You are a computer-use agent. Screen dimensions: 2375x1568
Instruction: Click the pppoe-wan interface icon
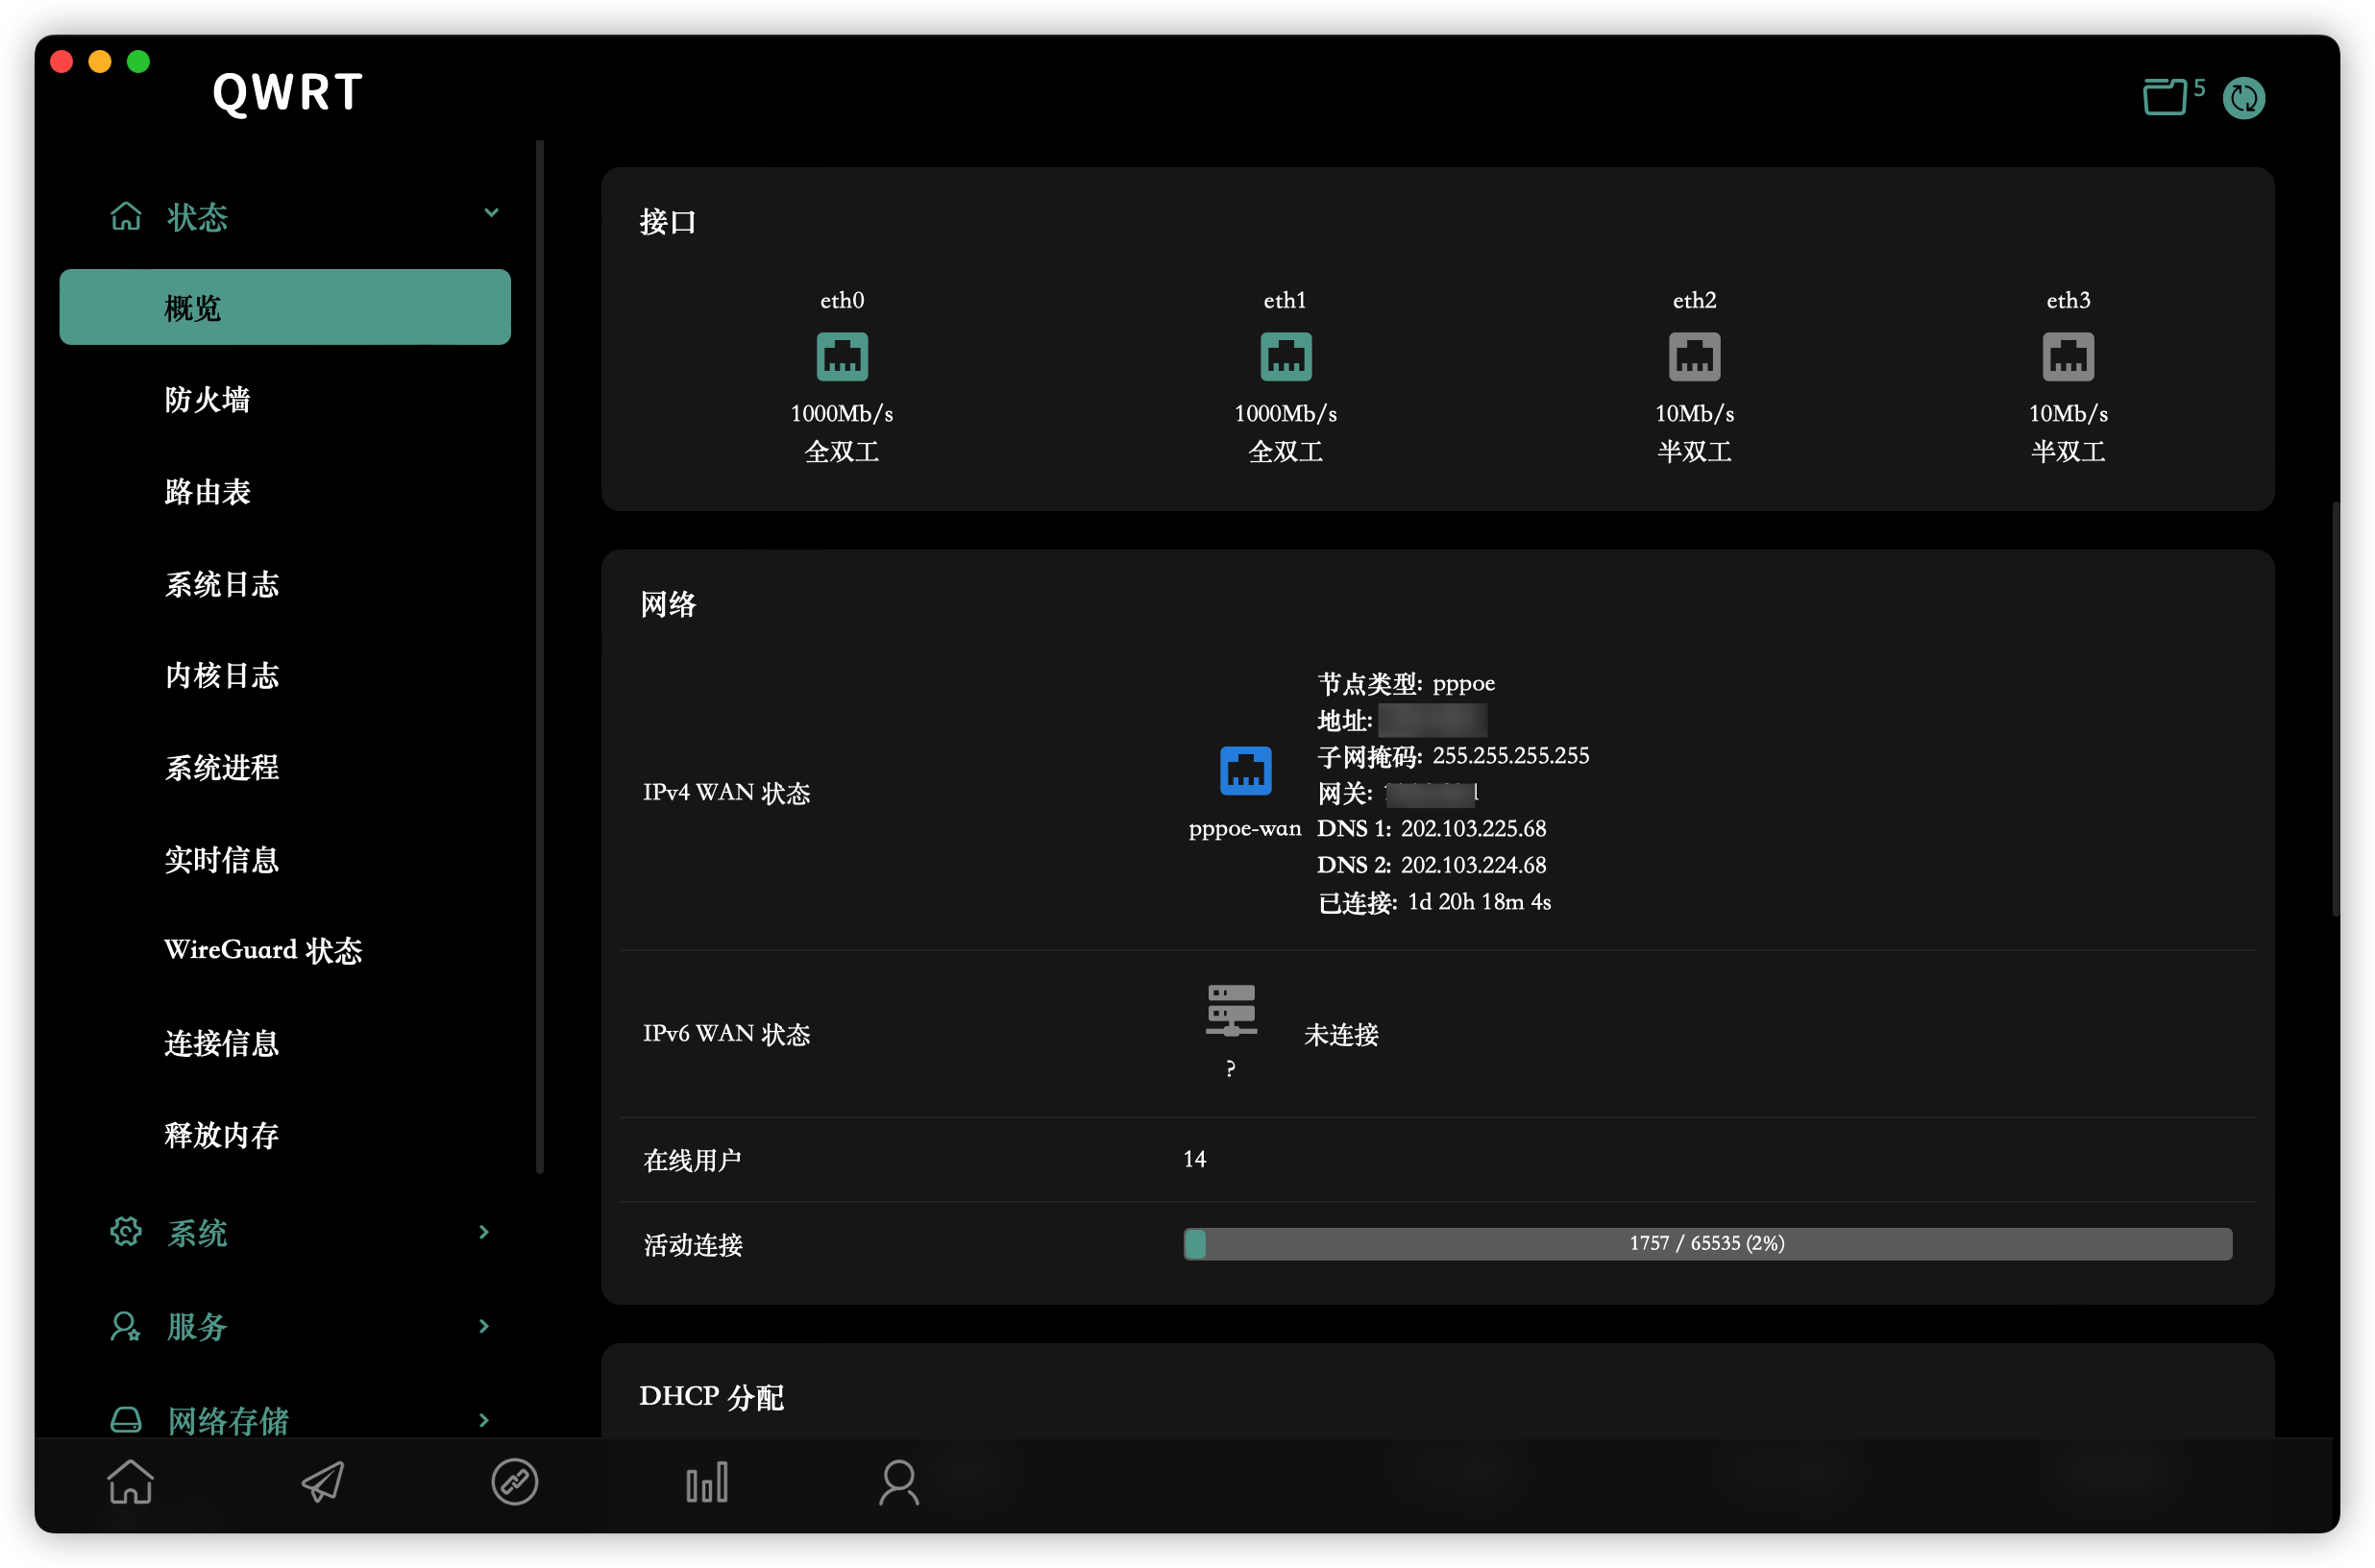[x=1245, y=771]
